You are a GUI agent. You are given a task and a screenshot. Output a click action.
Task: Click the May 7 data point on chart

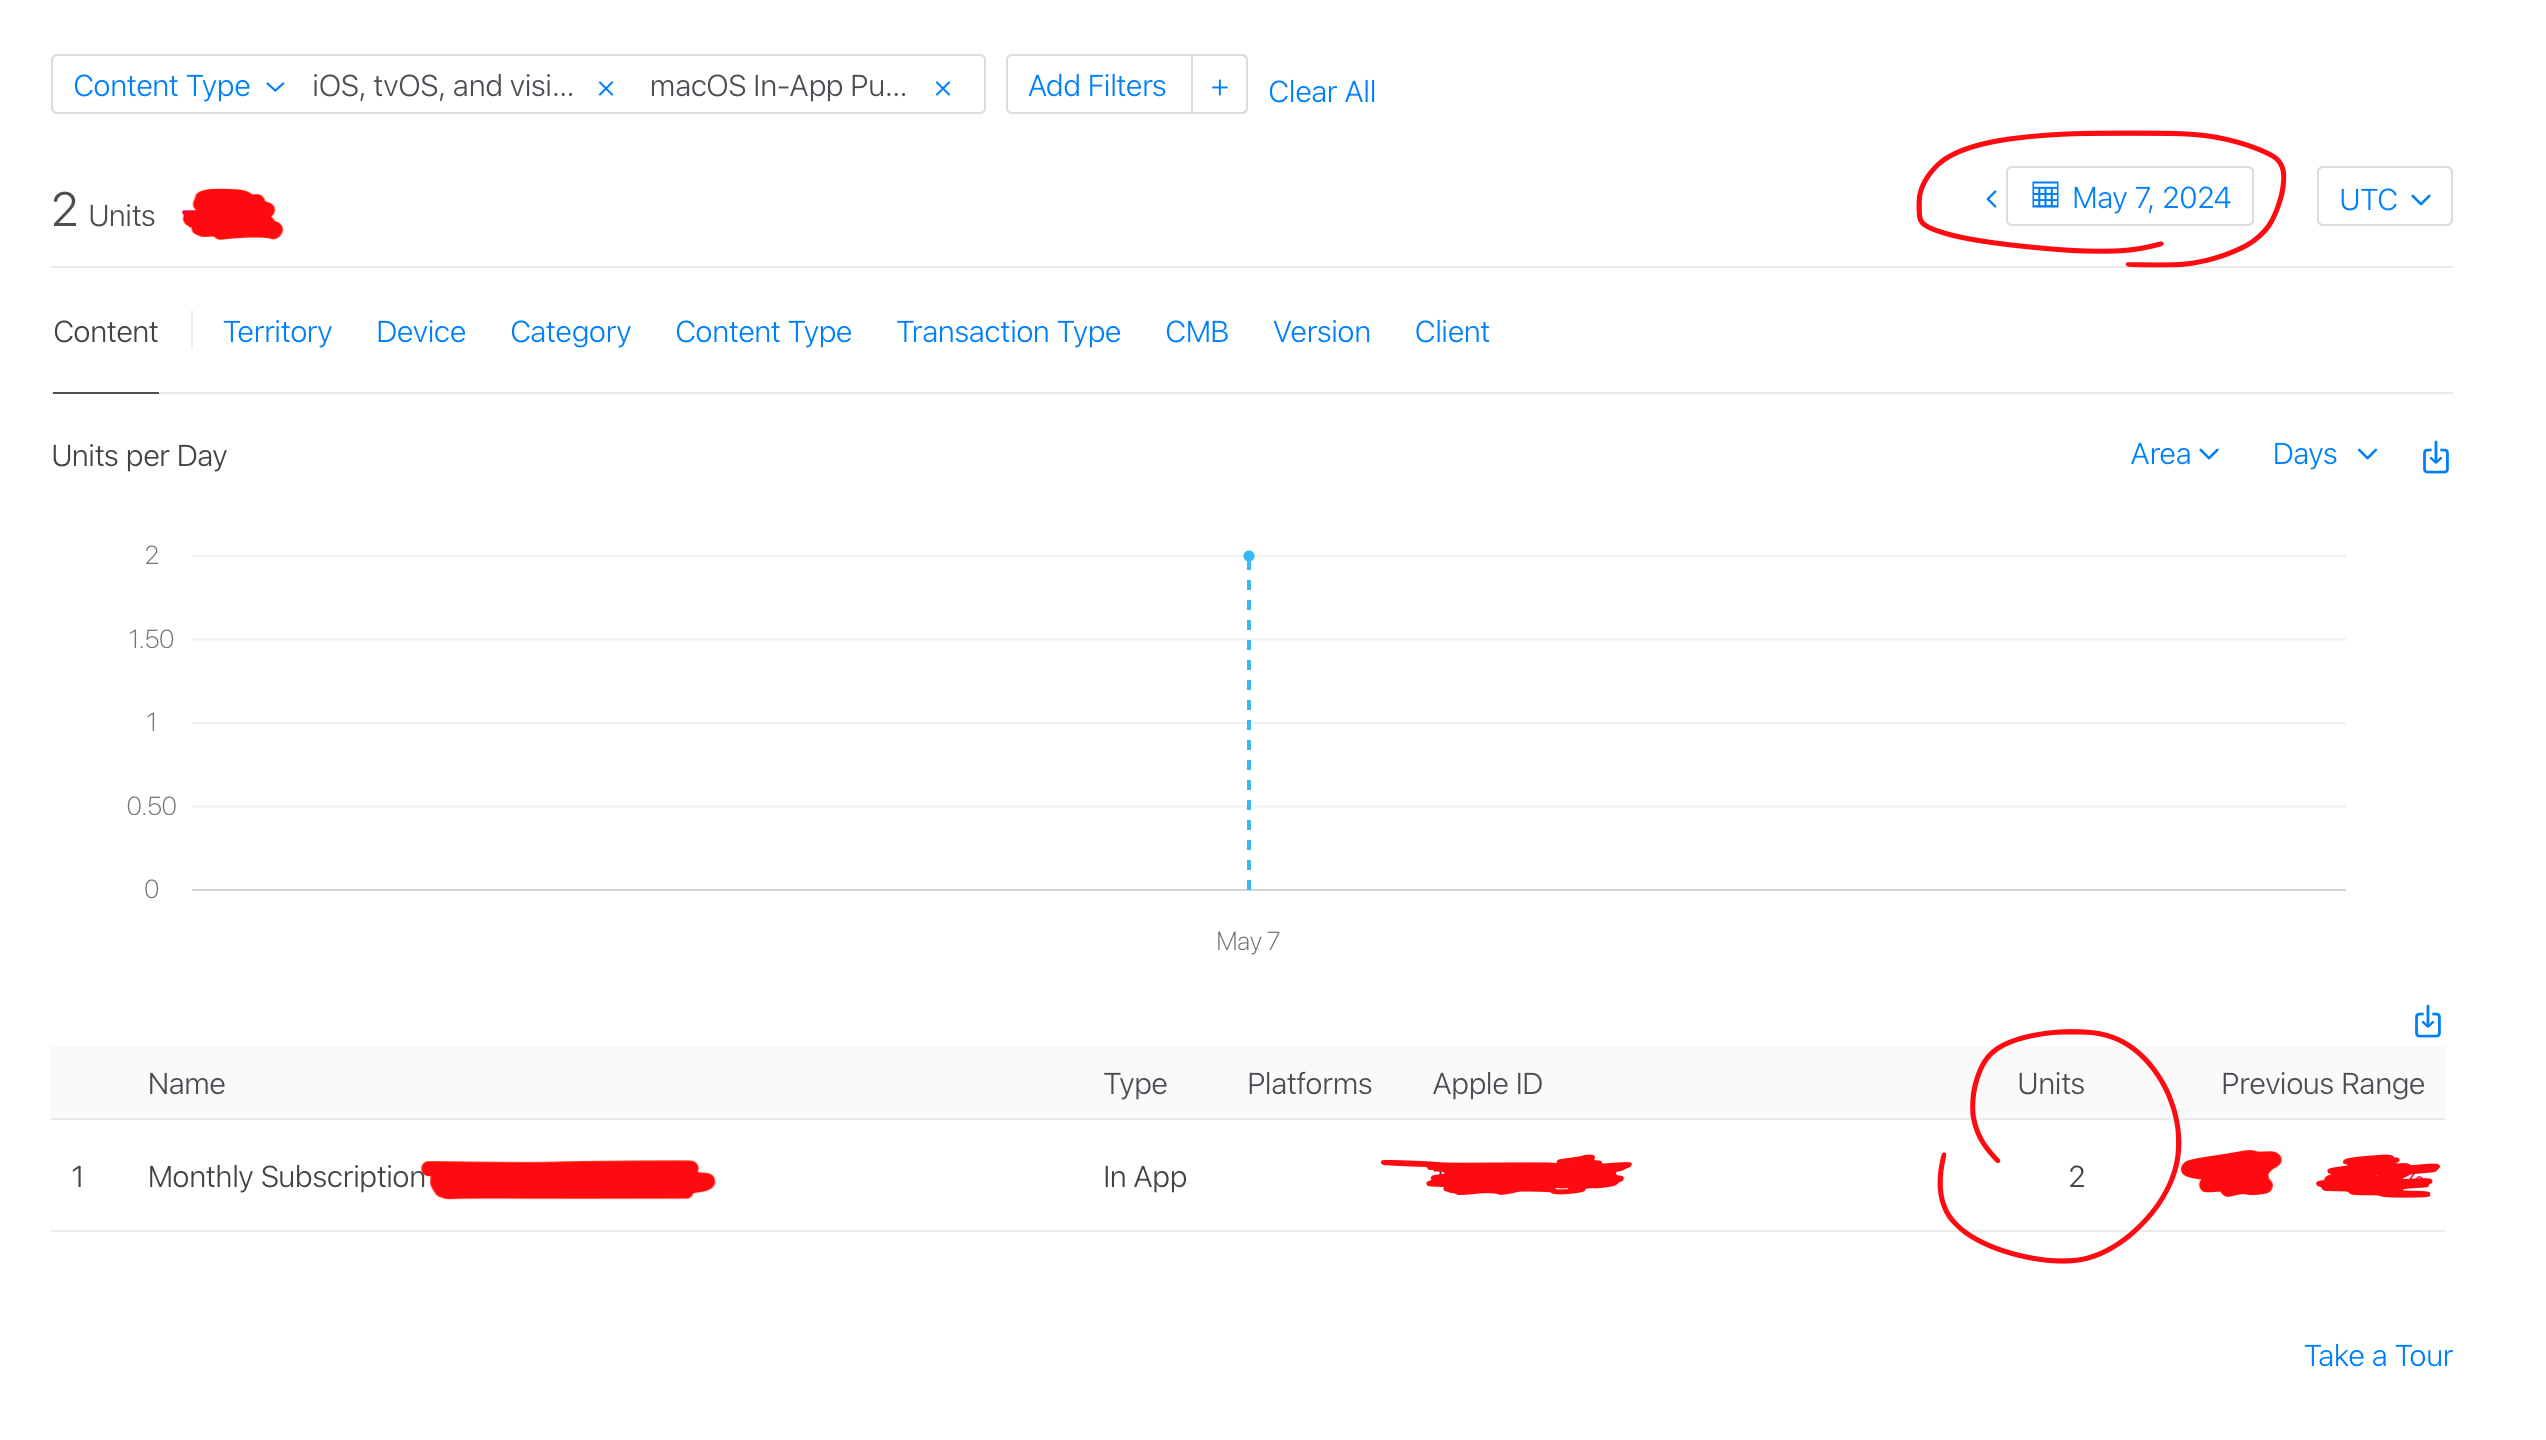point(1248,556)
